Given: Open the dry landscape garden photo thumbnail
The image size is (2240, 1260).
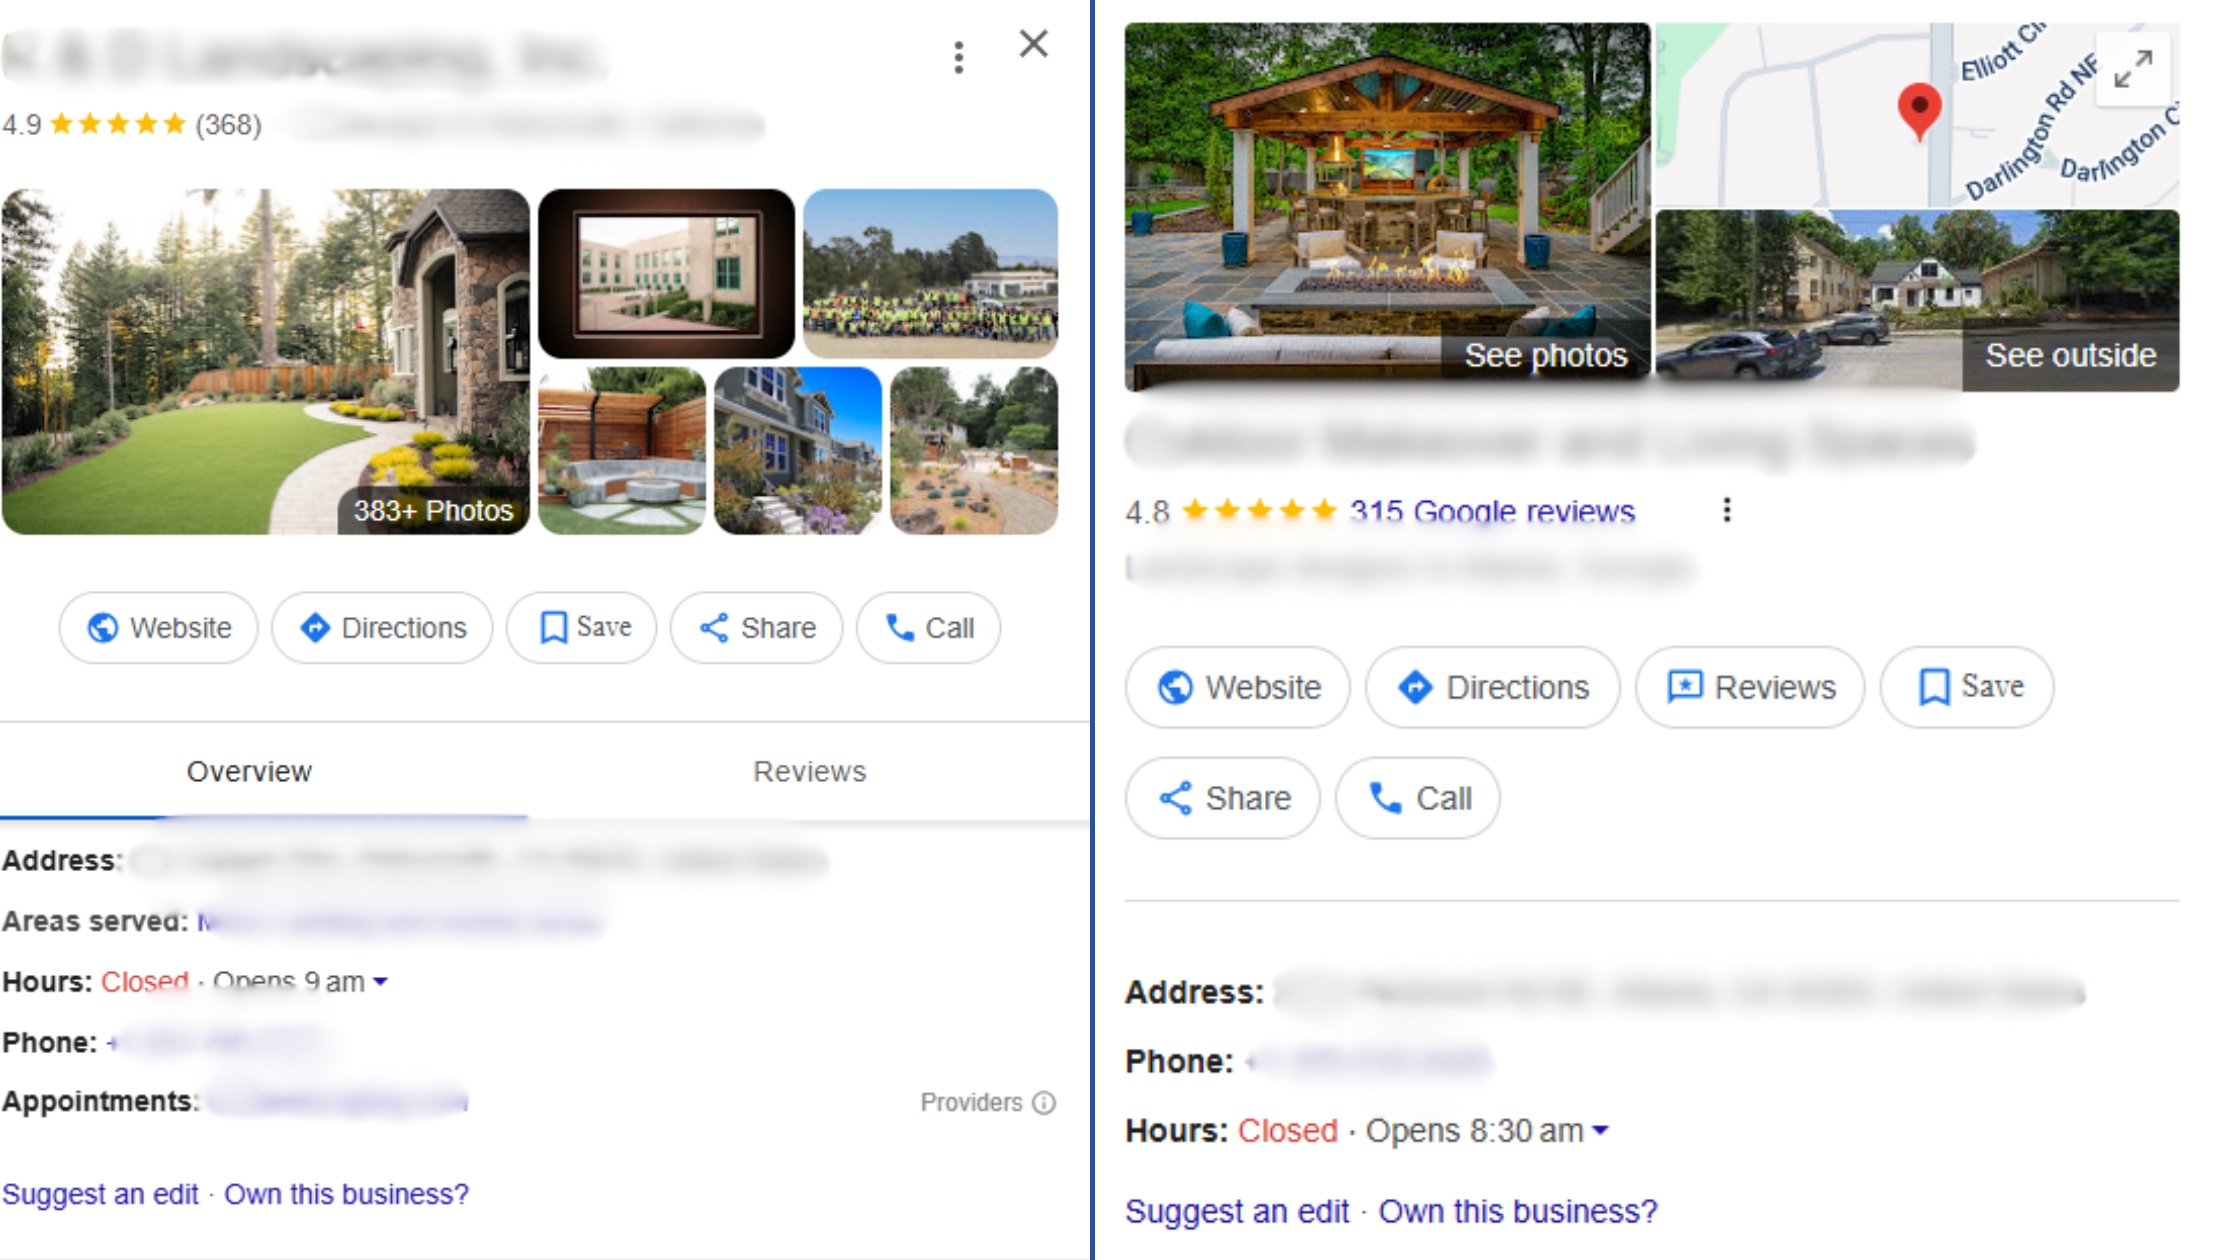Looking at the screenshot, I should (x=974, y=450).
